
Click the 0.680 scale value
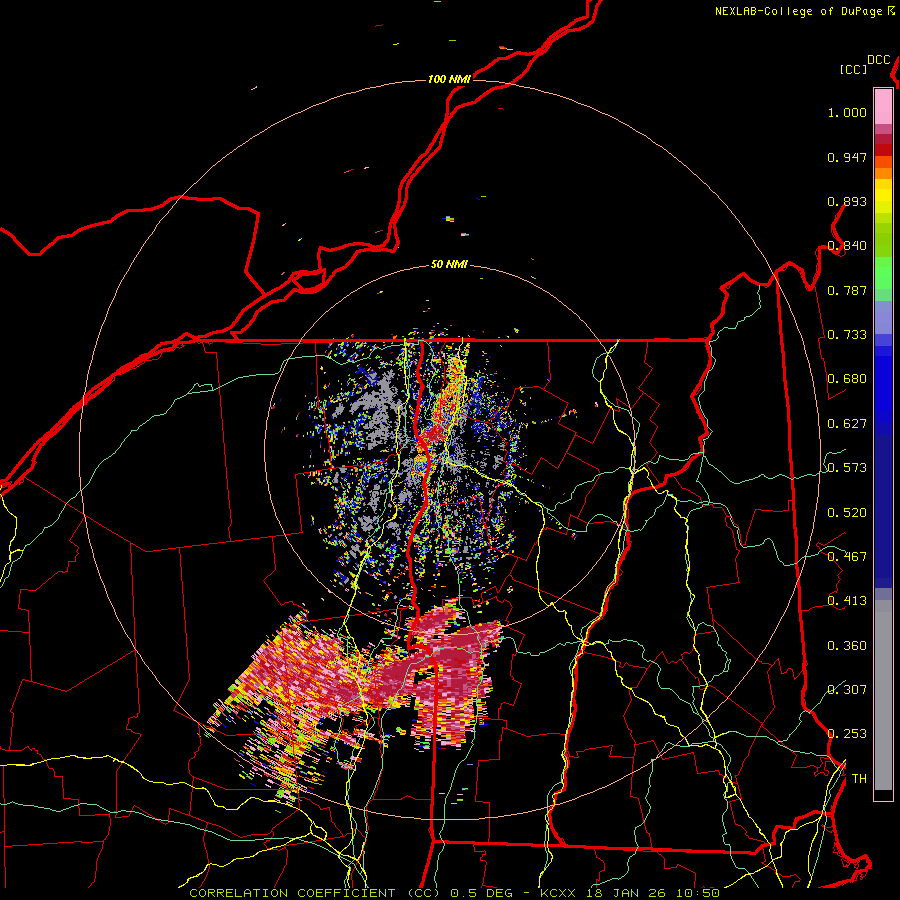[847, 379]
